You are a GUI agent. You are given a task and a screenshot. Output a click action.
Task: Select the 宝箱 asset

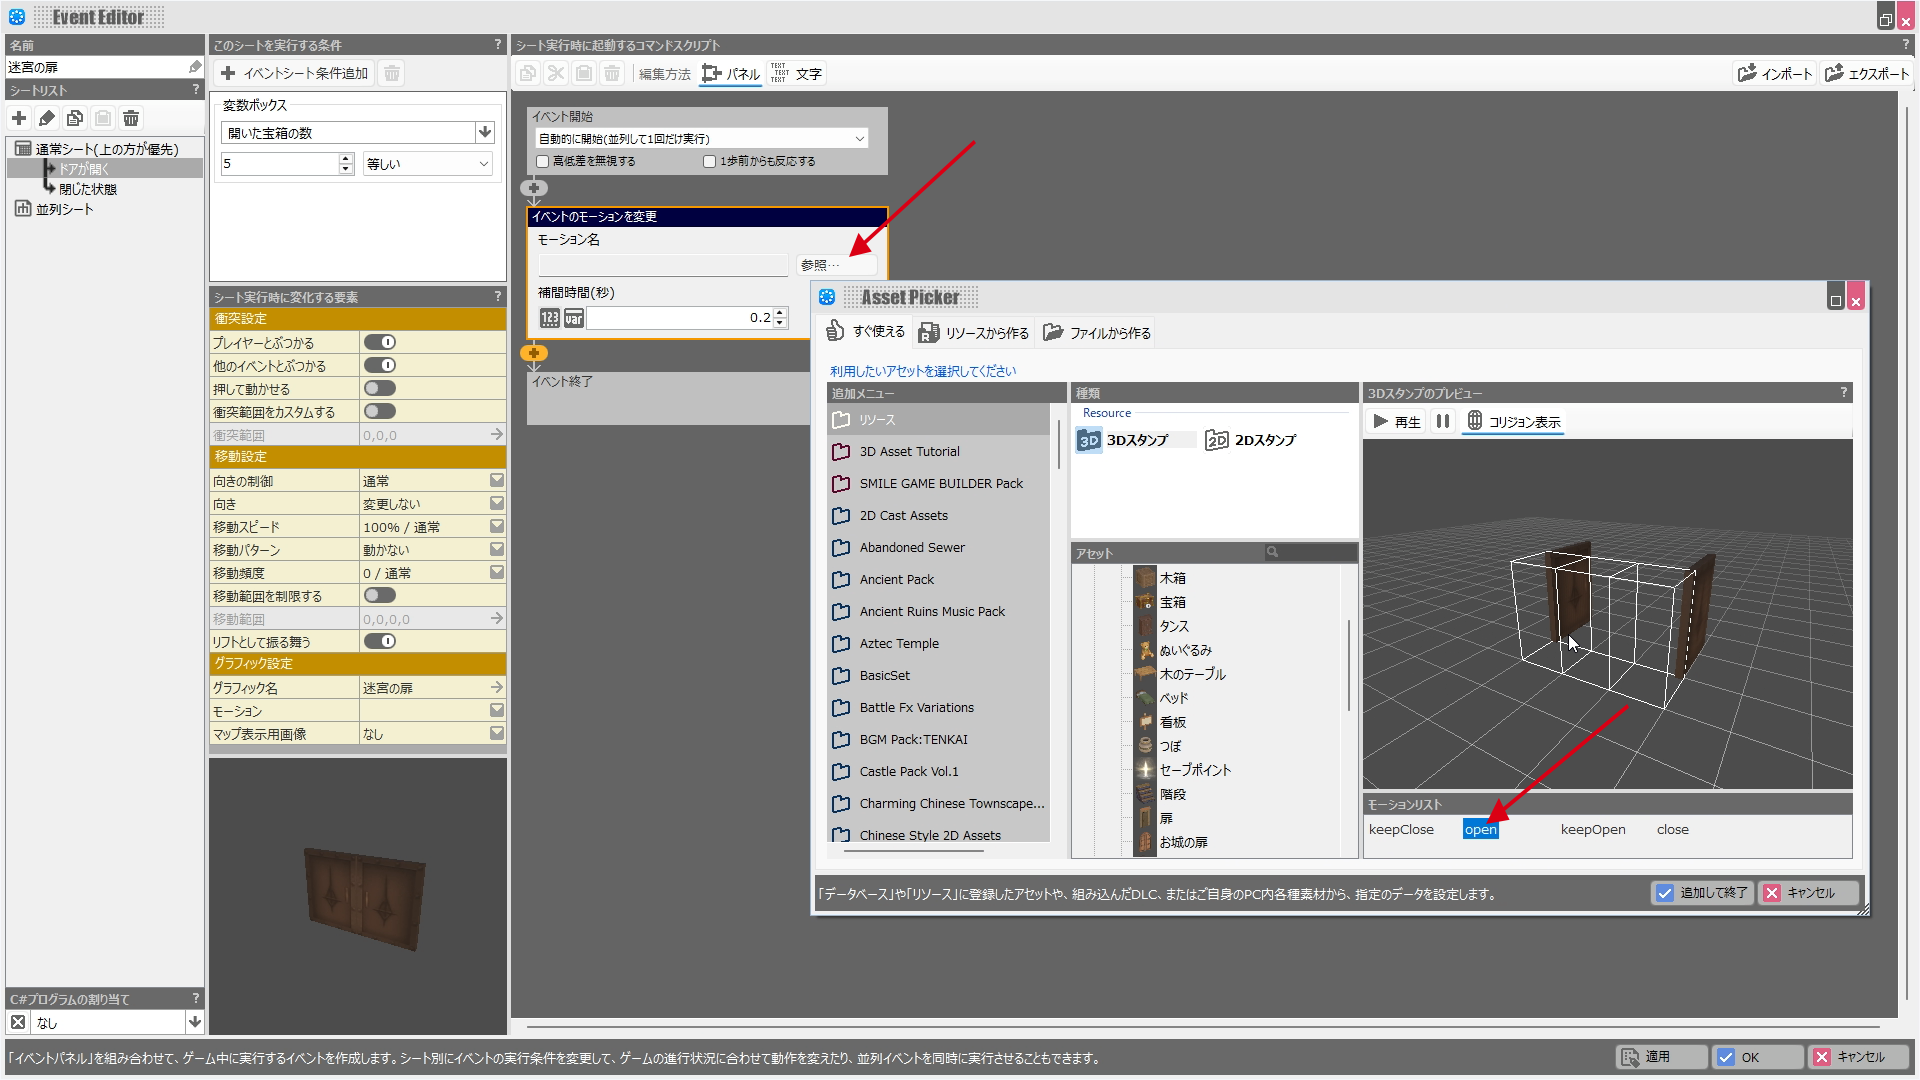pyautogui.click(x=1173, y=602)
